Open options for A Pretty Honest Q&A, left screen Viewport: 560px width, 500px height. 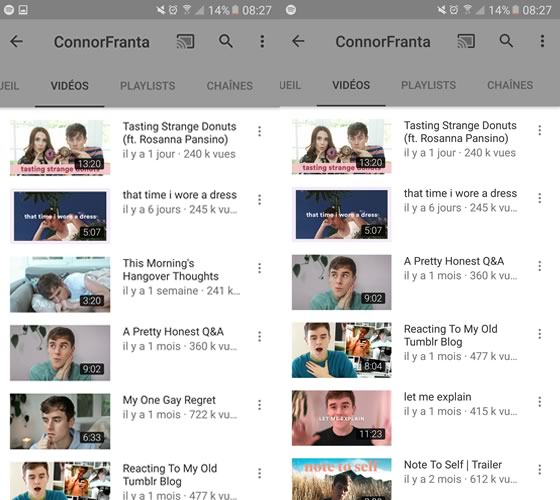260,336
